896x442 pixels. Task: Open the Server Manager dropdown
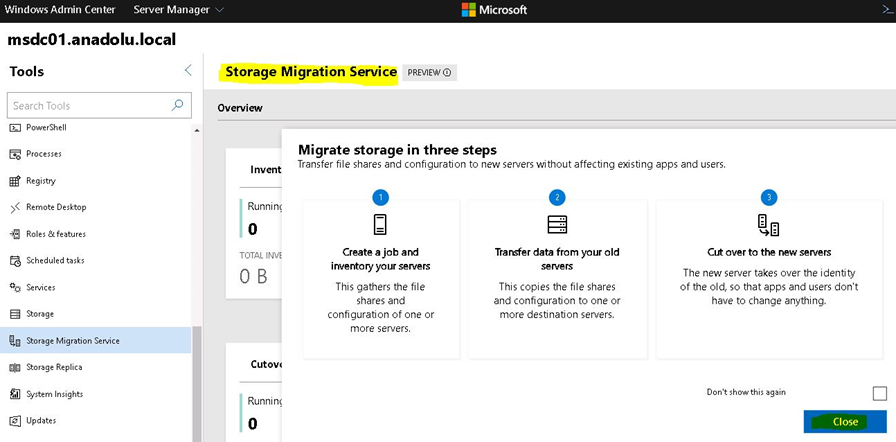click(178, 10)
